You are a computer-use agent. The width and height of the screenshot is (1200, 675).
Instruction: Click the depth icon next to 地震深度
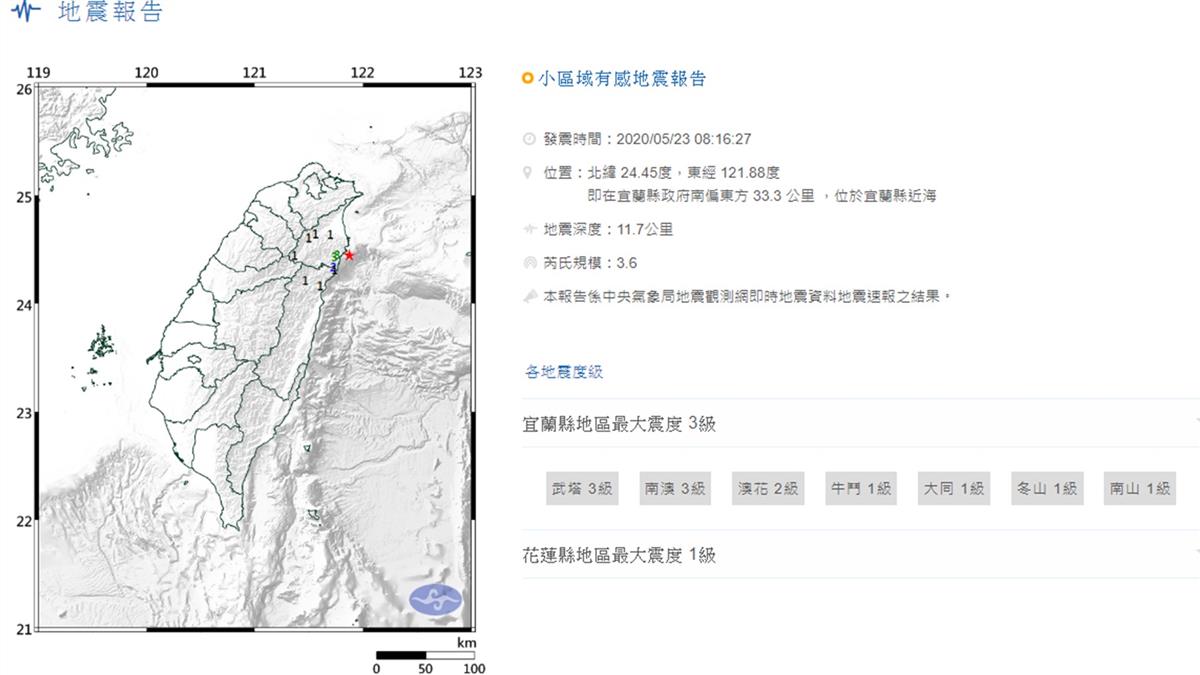pyautogui.click(x=528, y=230)
